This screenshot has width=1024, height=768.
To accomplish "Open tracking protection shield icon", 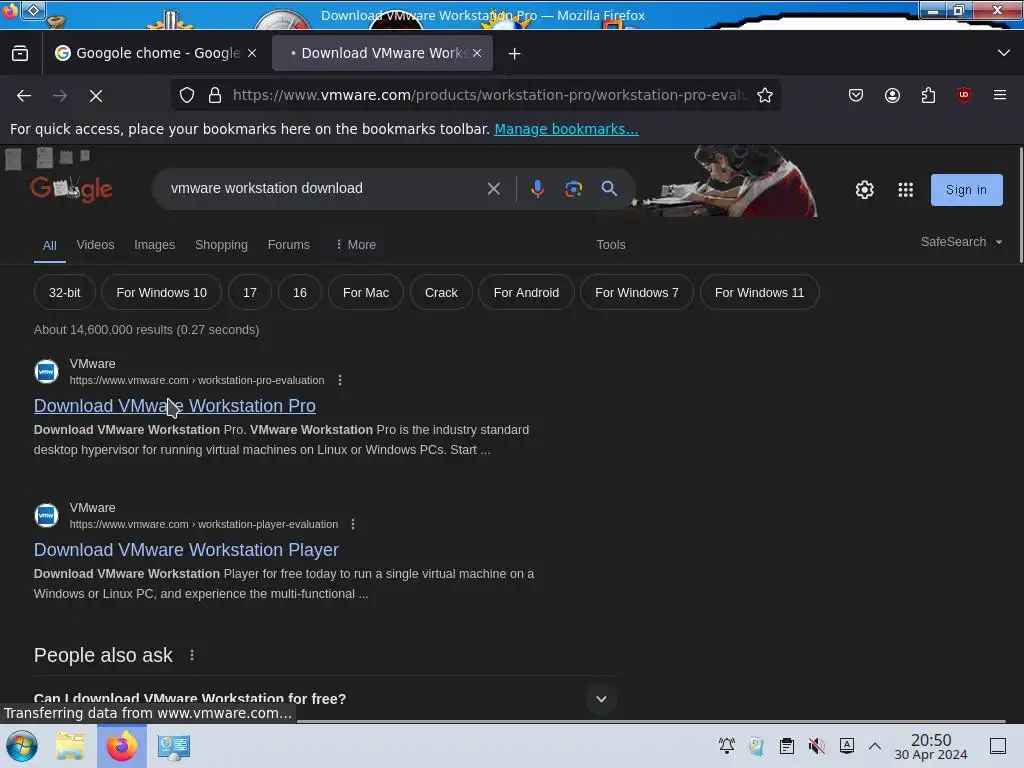I will [x=187, y=95].
